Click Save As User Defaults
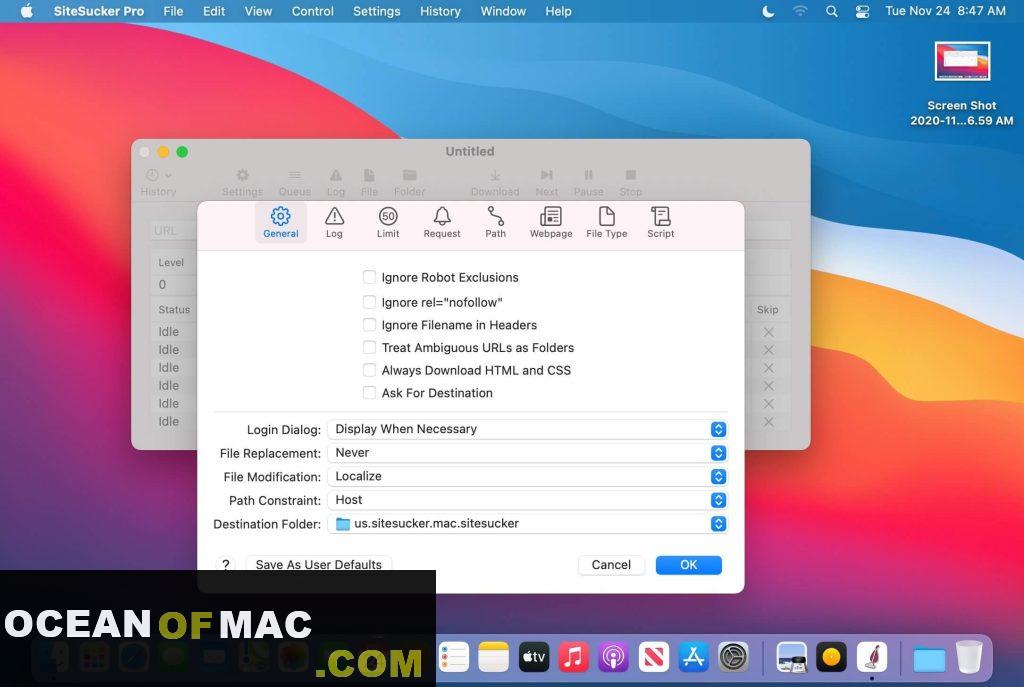 point(319,564)
